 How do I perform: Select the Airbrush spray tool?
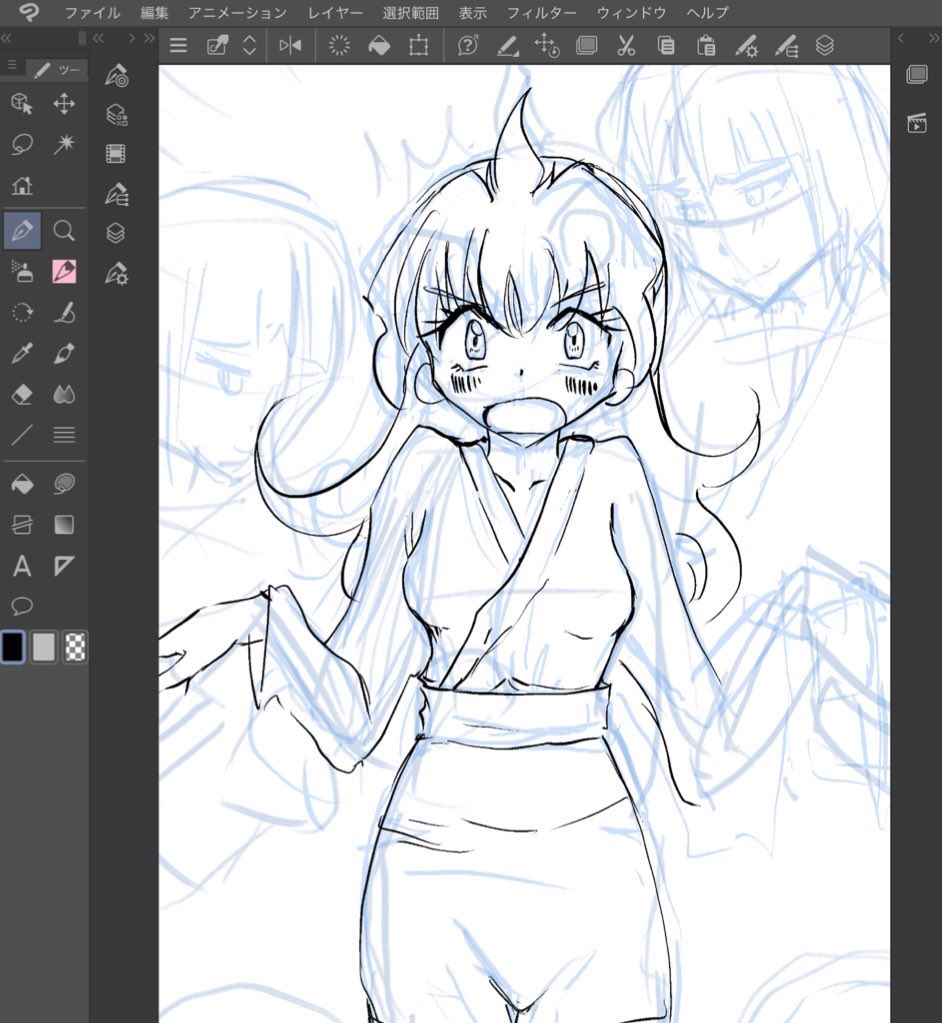22,271
